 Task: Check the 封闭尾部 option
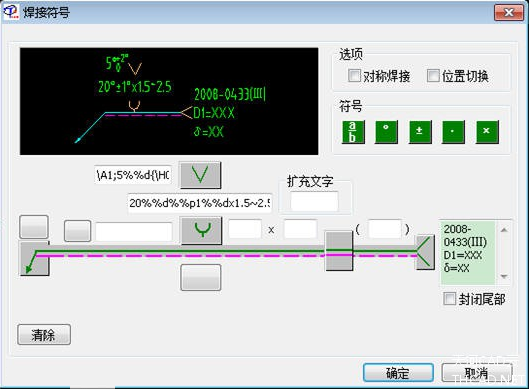[449, 299]
